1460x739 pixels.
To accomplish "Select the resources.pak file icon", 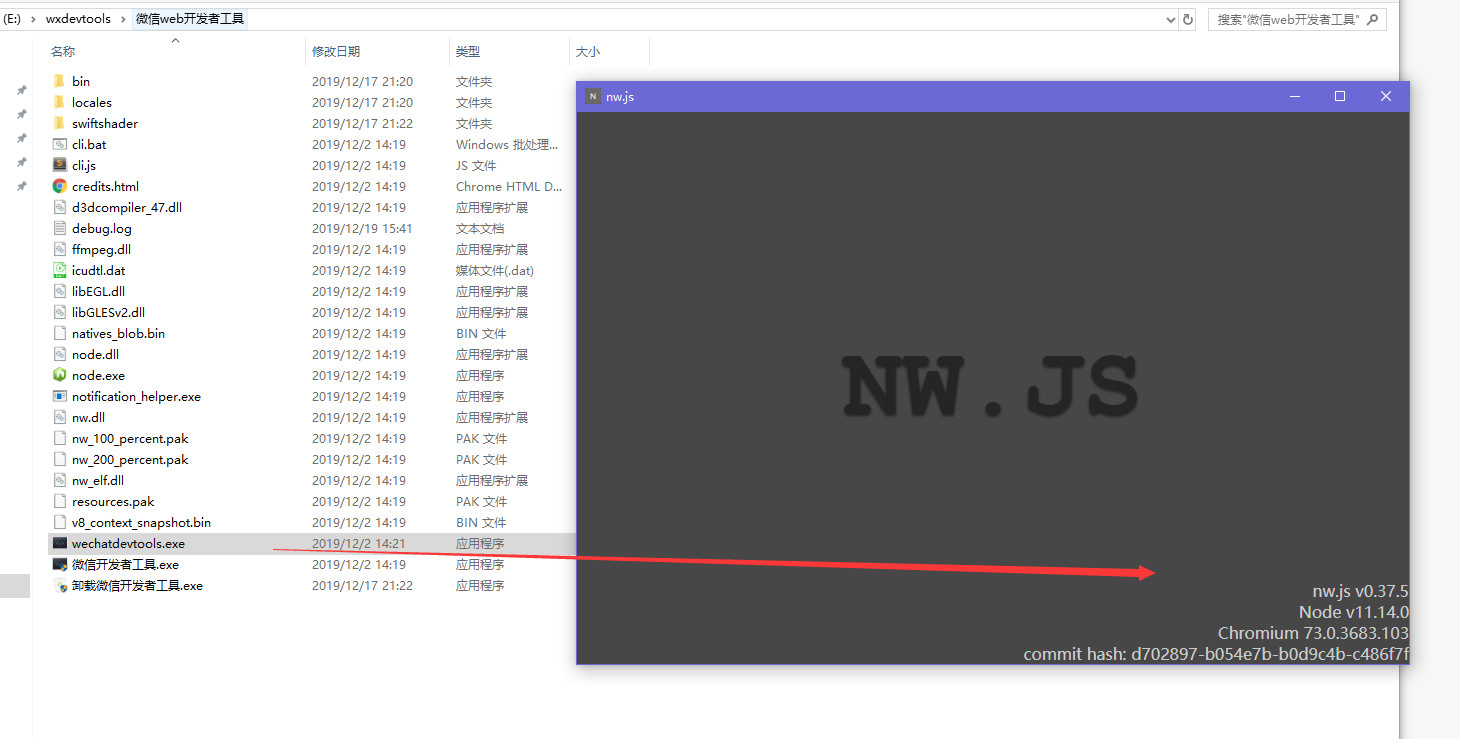I will 59,501.
